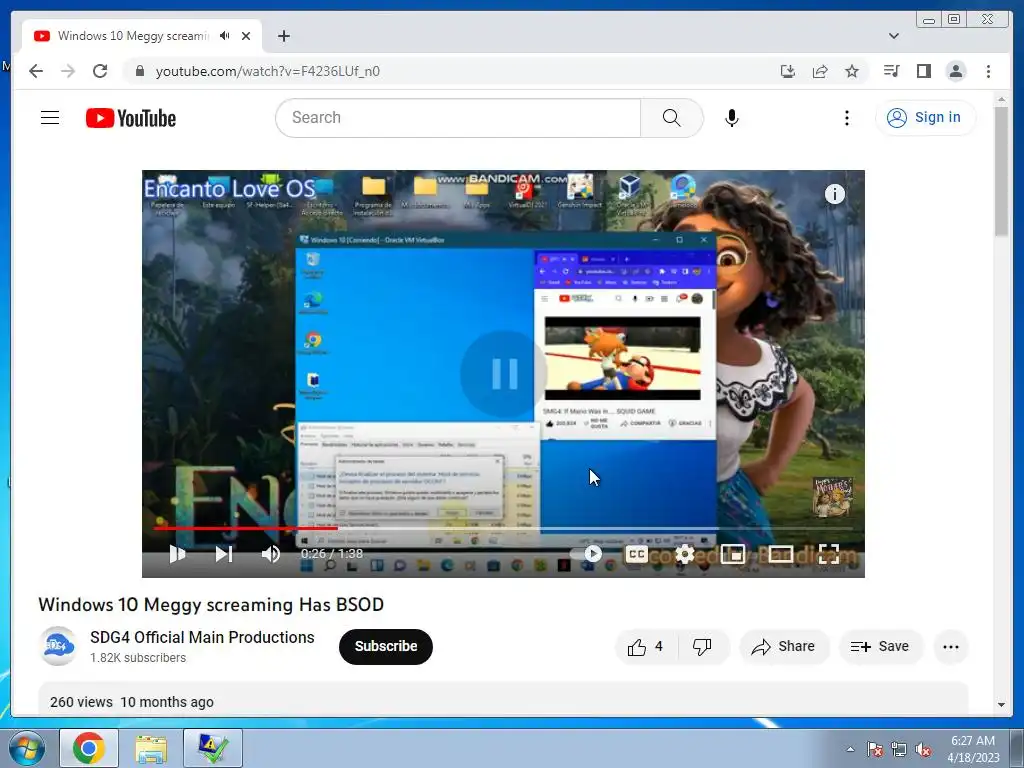Open the checkmark app in taskbar
The width and height of the screenshot is (1024, 768).
(213, 748)
